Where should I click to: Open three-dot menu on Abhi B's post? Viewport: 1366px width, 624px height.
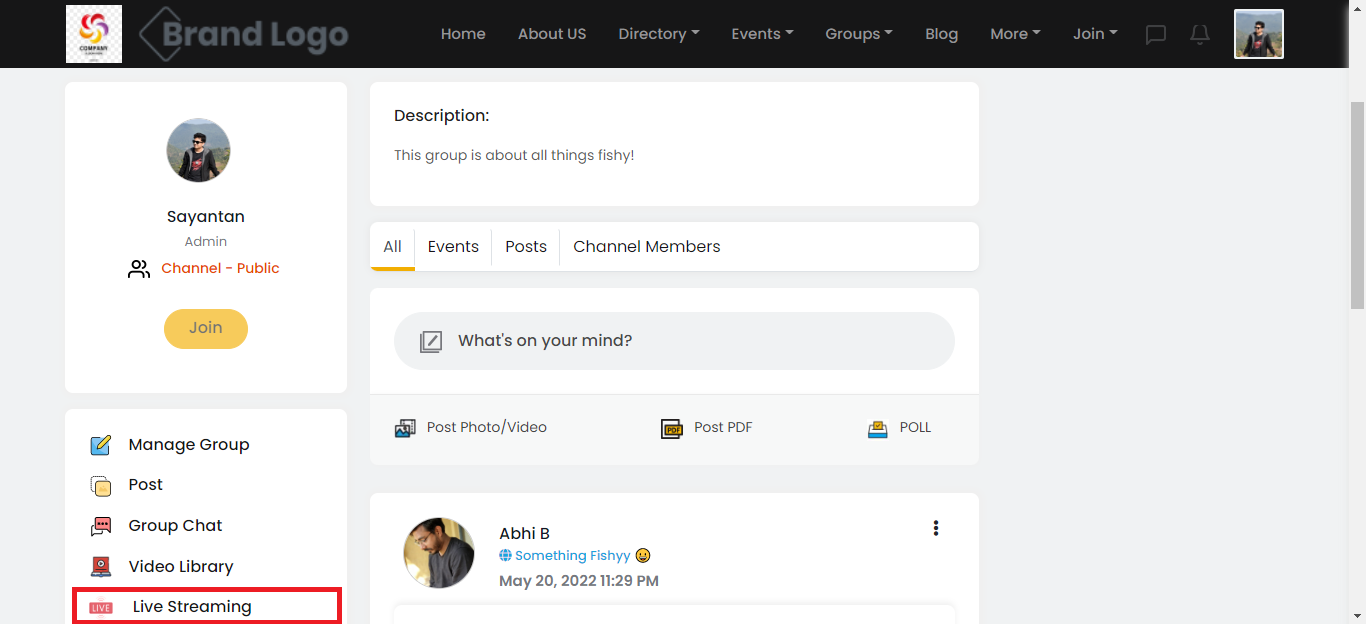click(936, 528)
